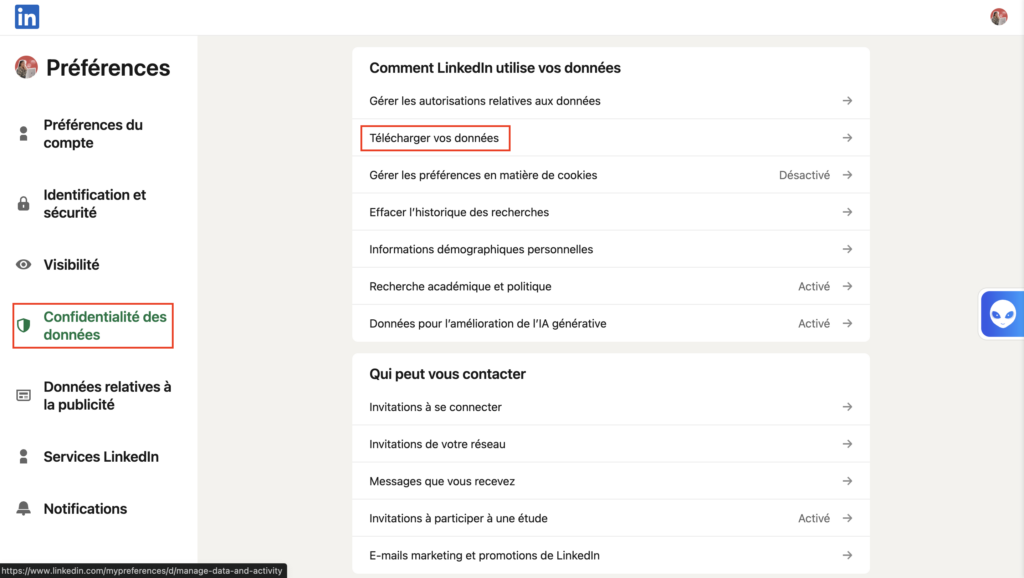Viewport: 1024px width, 578px height.
Task: Open E-mails marketing et promotions de LinkedIn
Action: 611,555
